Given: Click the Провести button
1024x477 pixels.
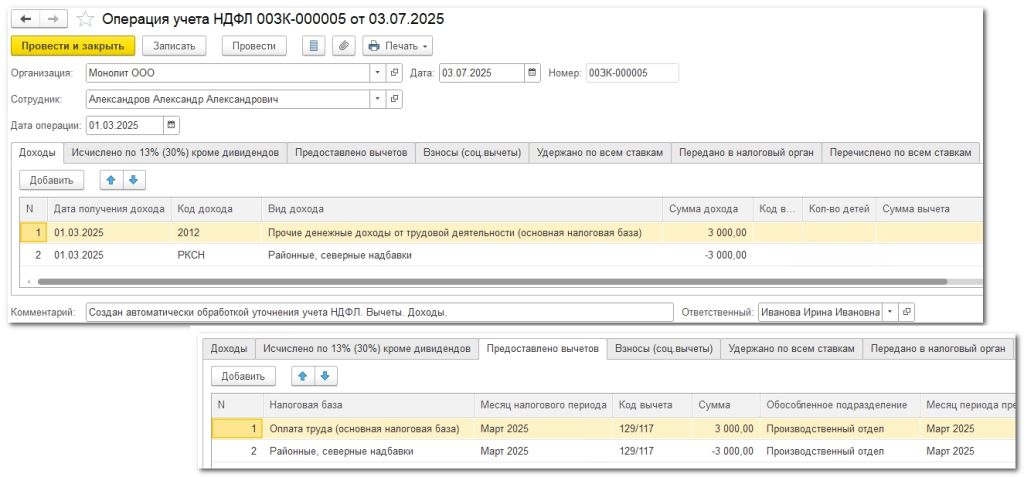Looking at the screenshot, I should coord(253,46).
